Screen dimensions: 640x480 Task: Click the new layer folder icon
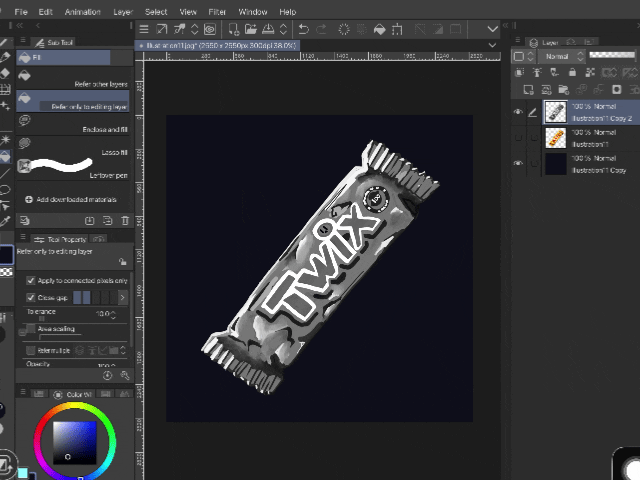(564, 90)
